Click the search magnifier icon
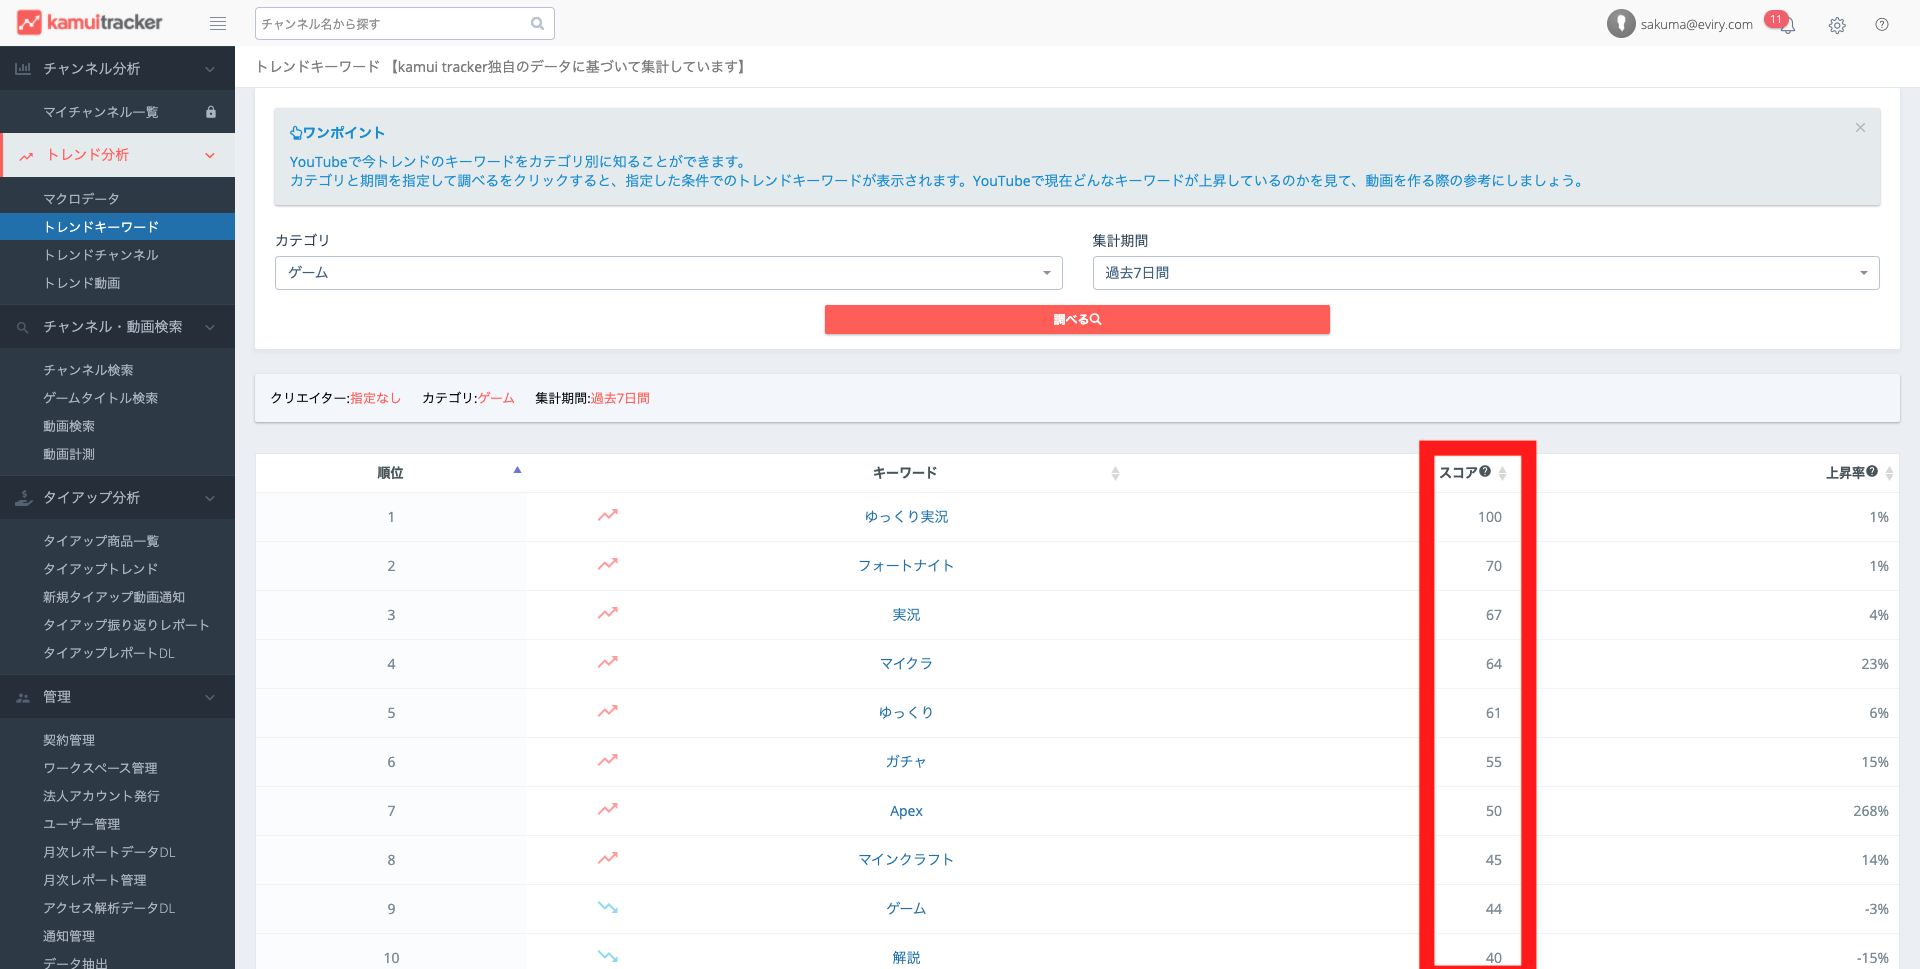The width and height of the screenshot is (1920, 969). [537, 24]
